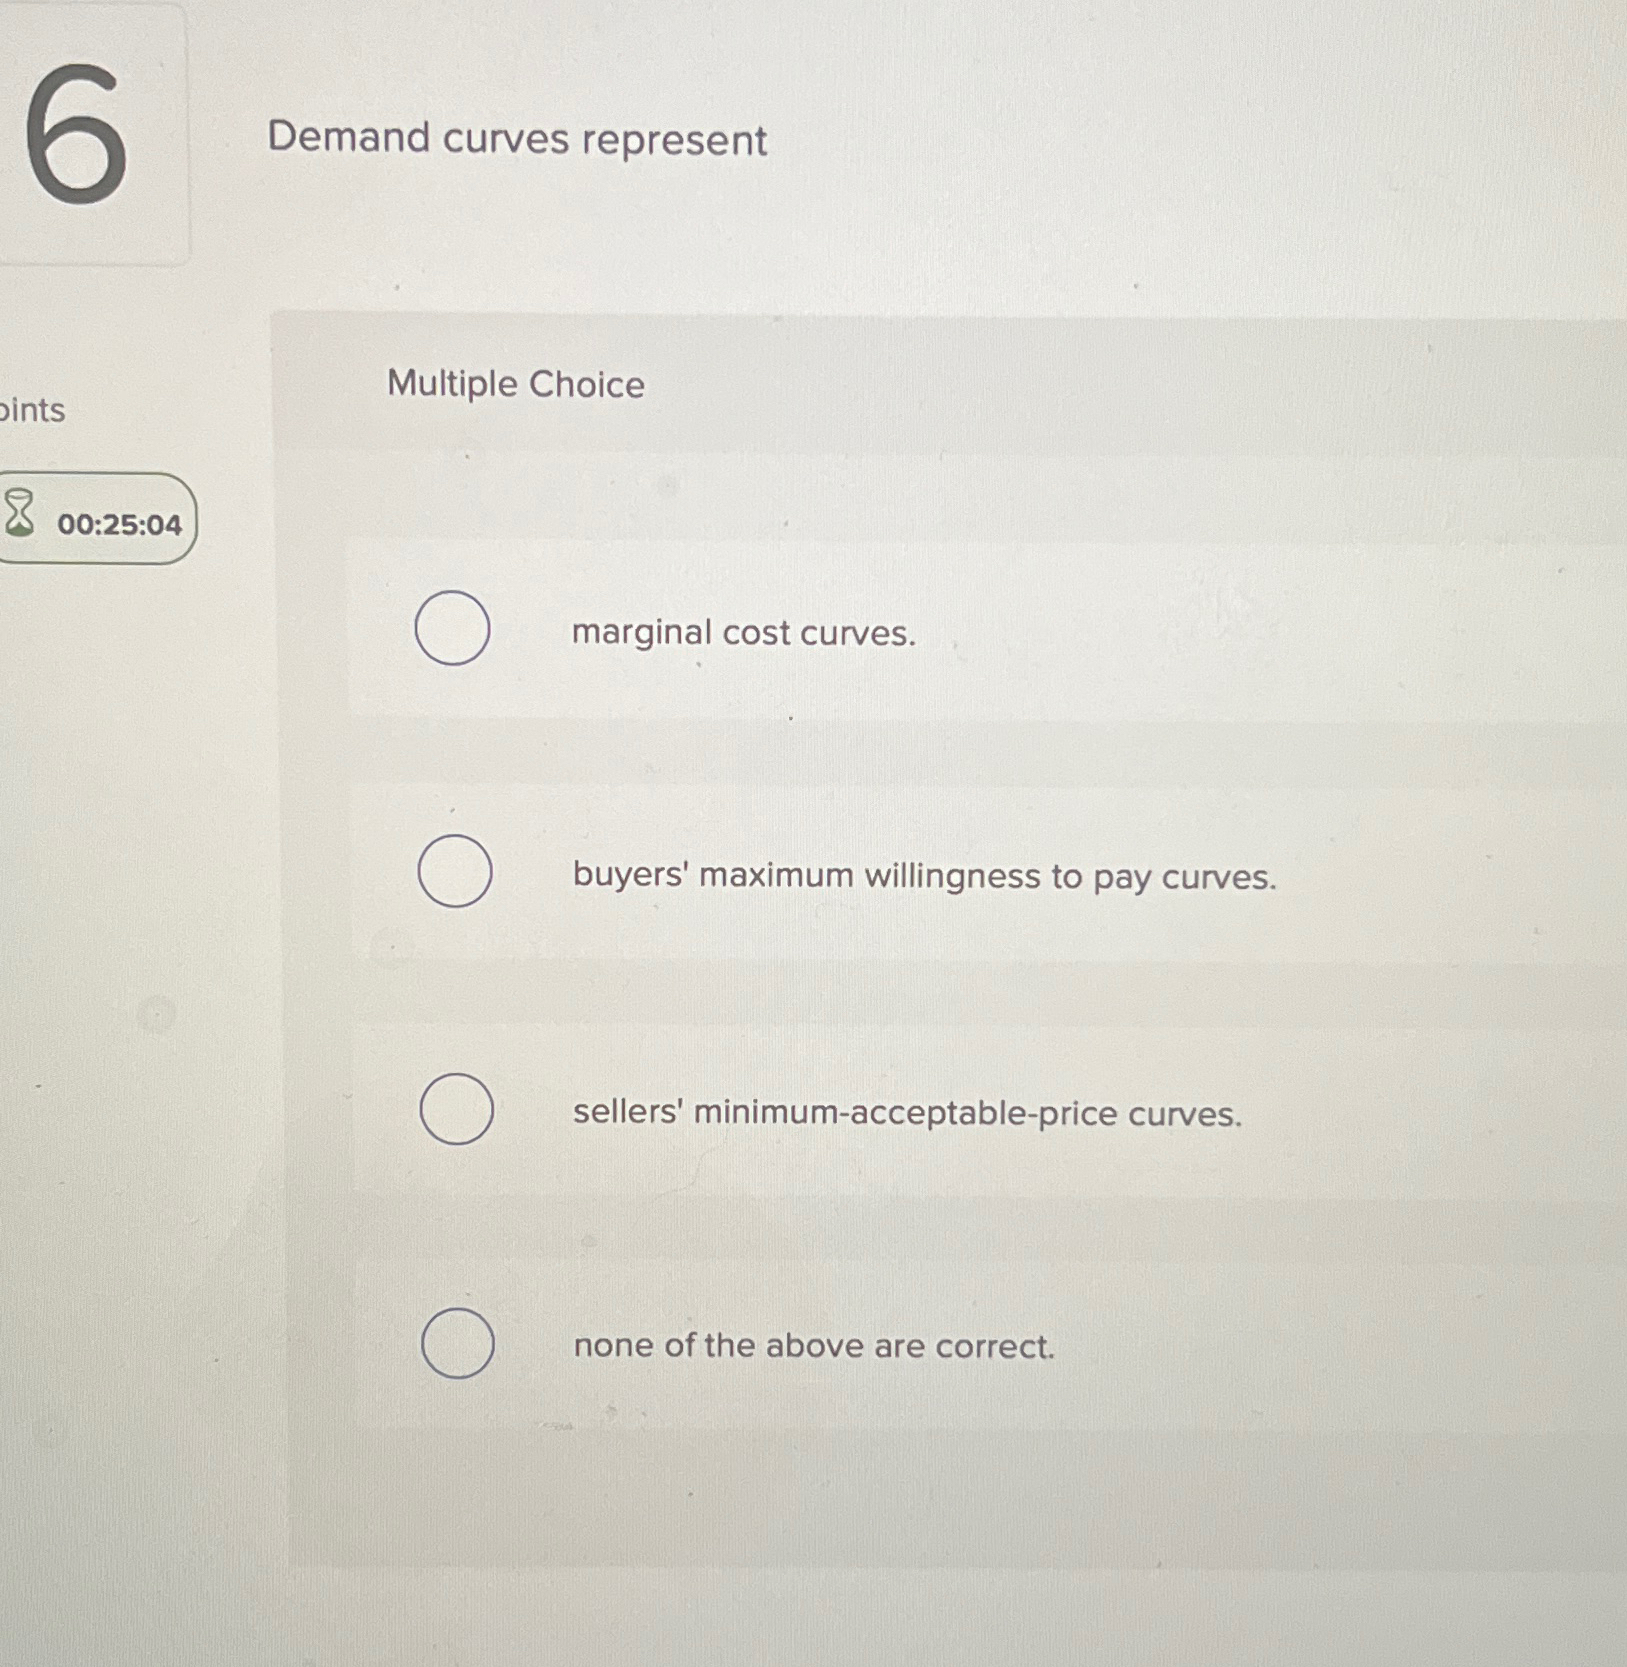Select answer 'buyers' maximum willingness to pay curves.'
Viewport: 1627px width, 1667px height.
coord(922,876)
